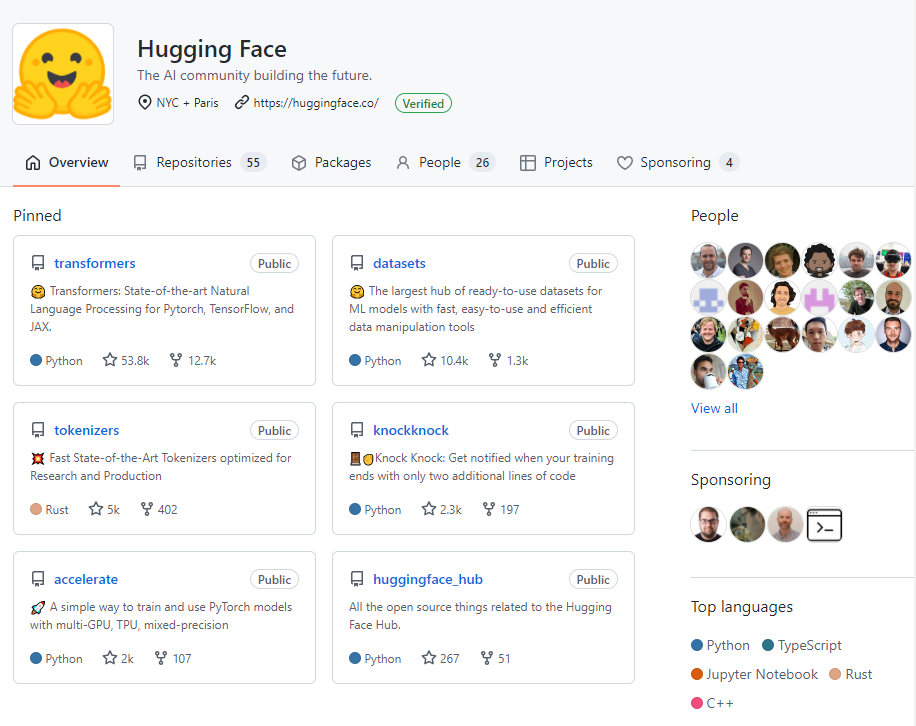Click the repo icon beside tokenizers

(x=38, y=430)
